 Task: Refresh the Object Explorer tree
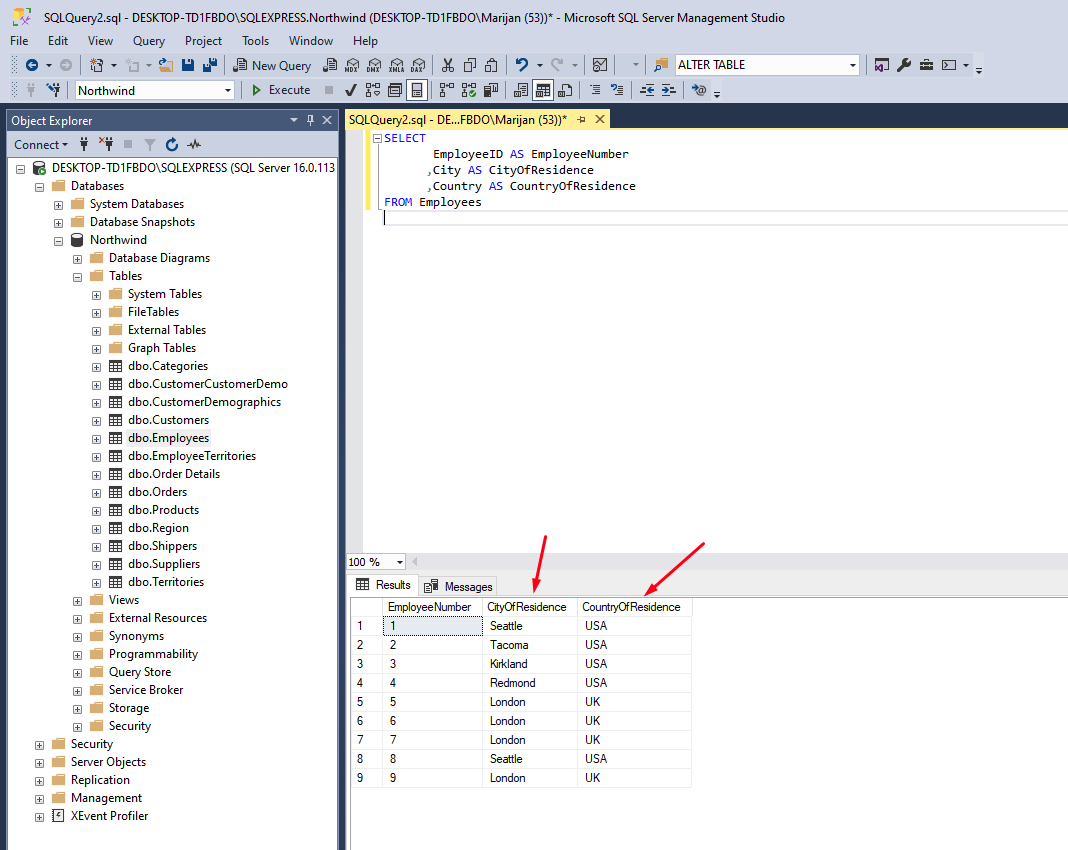click(x=172, y=144)
